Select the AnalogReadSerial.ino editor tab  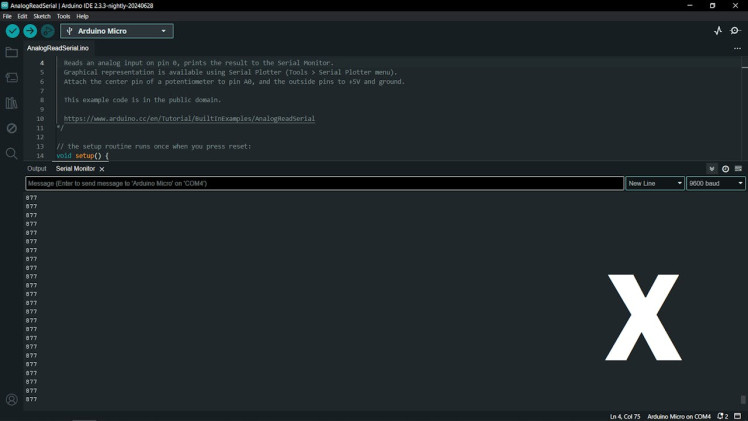coord(58,48)
